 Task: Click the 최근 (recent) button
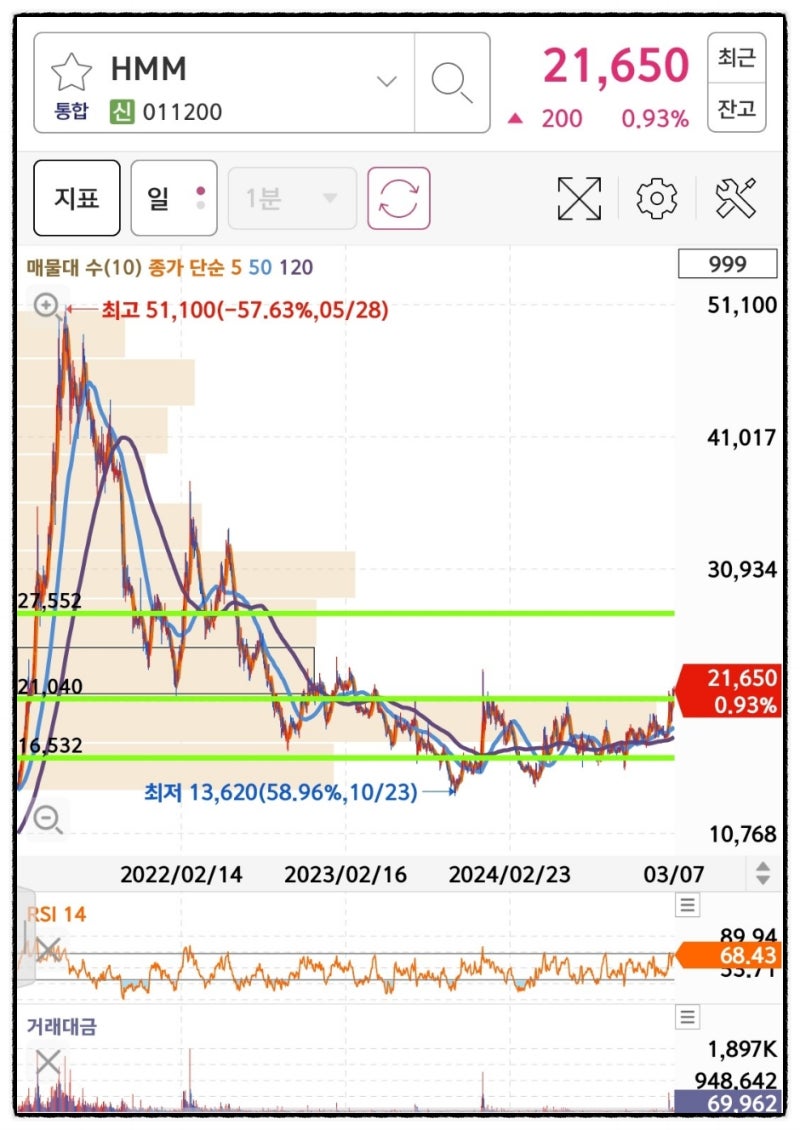pos(736,58)
